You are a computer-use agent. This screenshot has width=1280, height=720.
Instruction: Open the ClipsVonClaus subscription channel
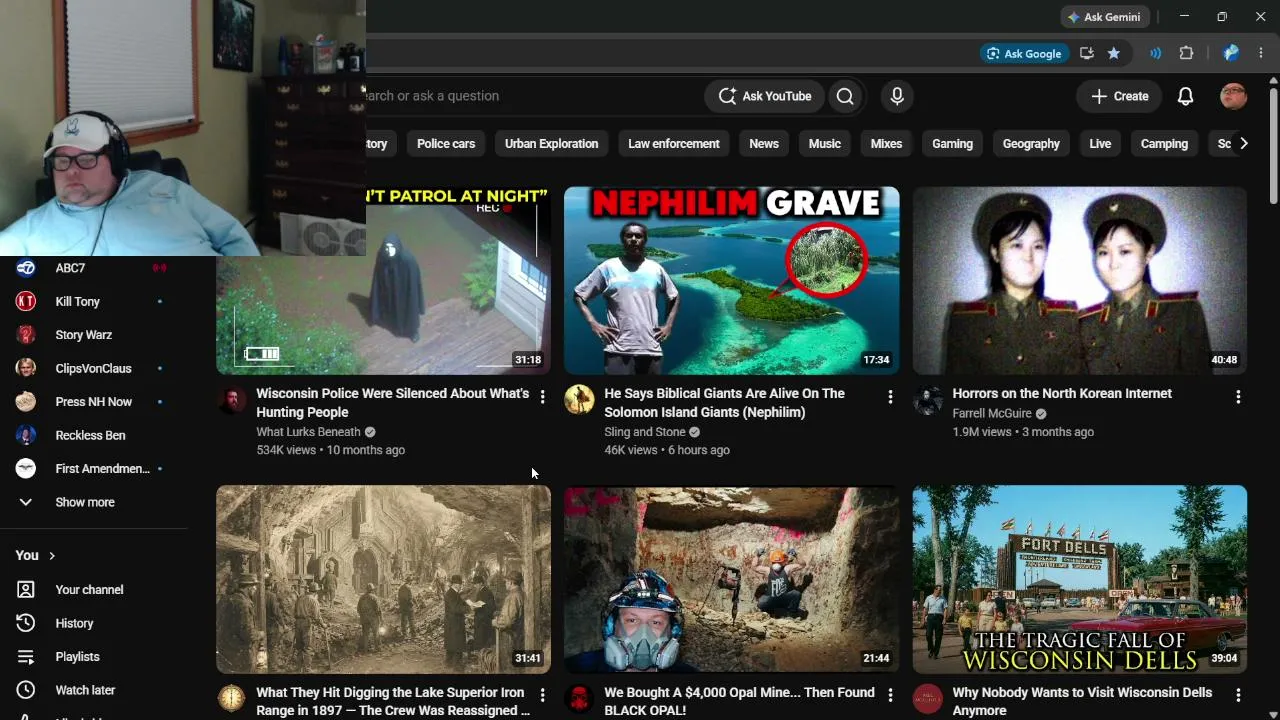click(92, 368)
